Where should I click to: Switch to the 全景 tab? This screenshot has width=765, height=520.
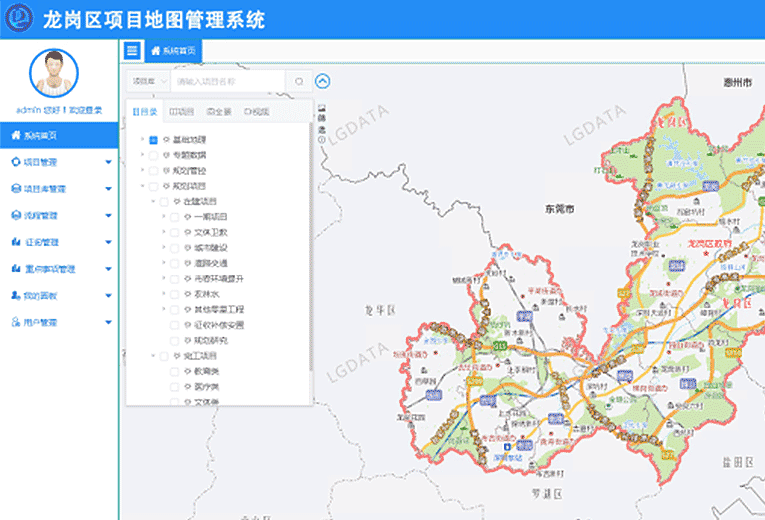coord(219,112)
